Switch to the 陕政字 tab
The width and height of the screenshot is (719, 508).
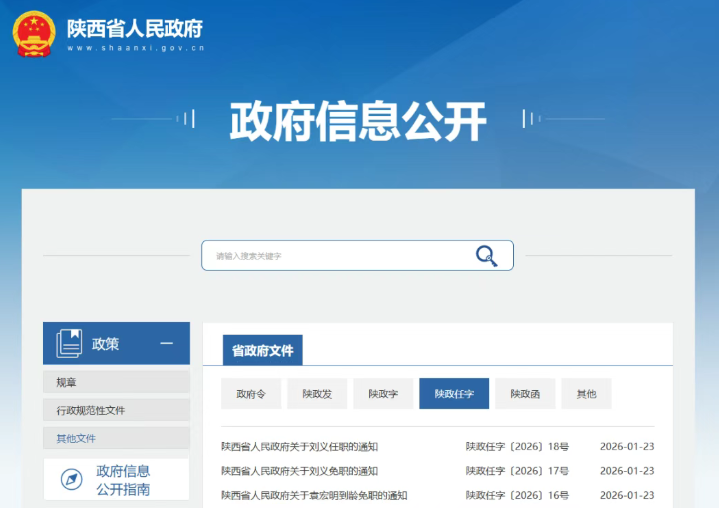[x=383, y=394]
